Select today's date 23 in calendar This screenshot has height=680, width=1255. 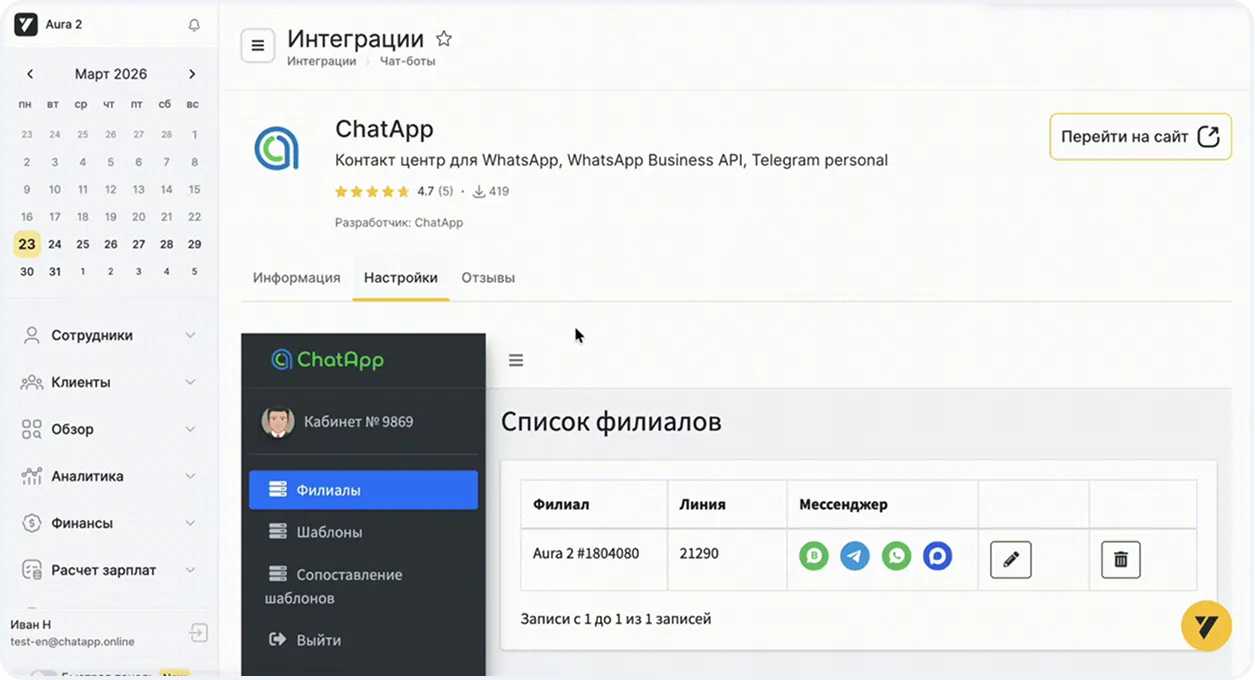(x=27, y=244)
